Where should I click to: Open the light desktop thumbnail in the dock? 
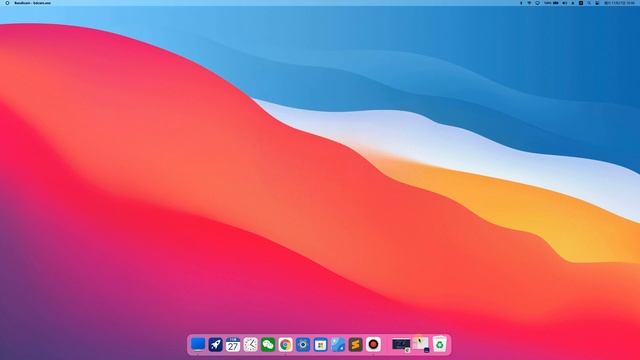pos(420,344)
